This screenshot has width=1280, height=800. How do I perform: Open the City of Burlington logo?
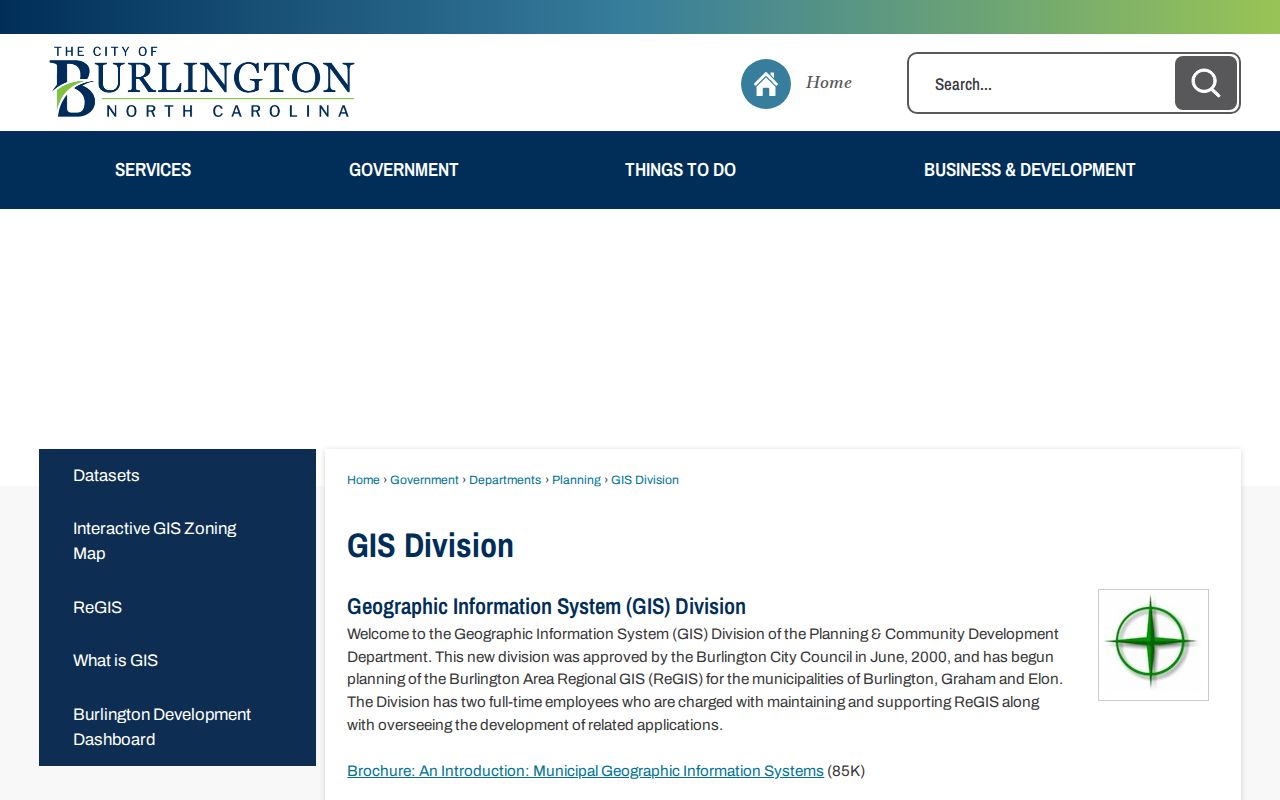click(x=202, y=82)
